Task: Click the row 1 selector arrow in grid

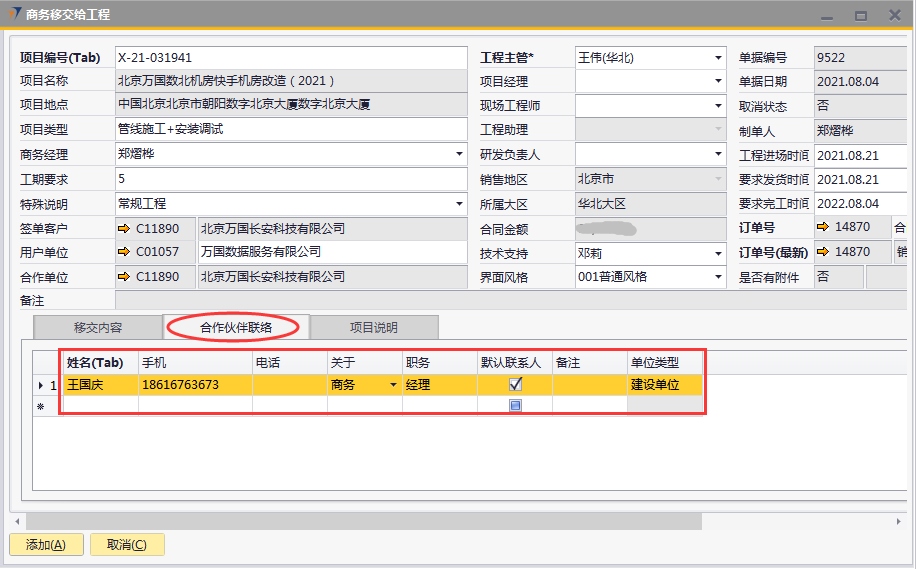Action: tap(41, 385)
